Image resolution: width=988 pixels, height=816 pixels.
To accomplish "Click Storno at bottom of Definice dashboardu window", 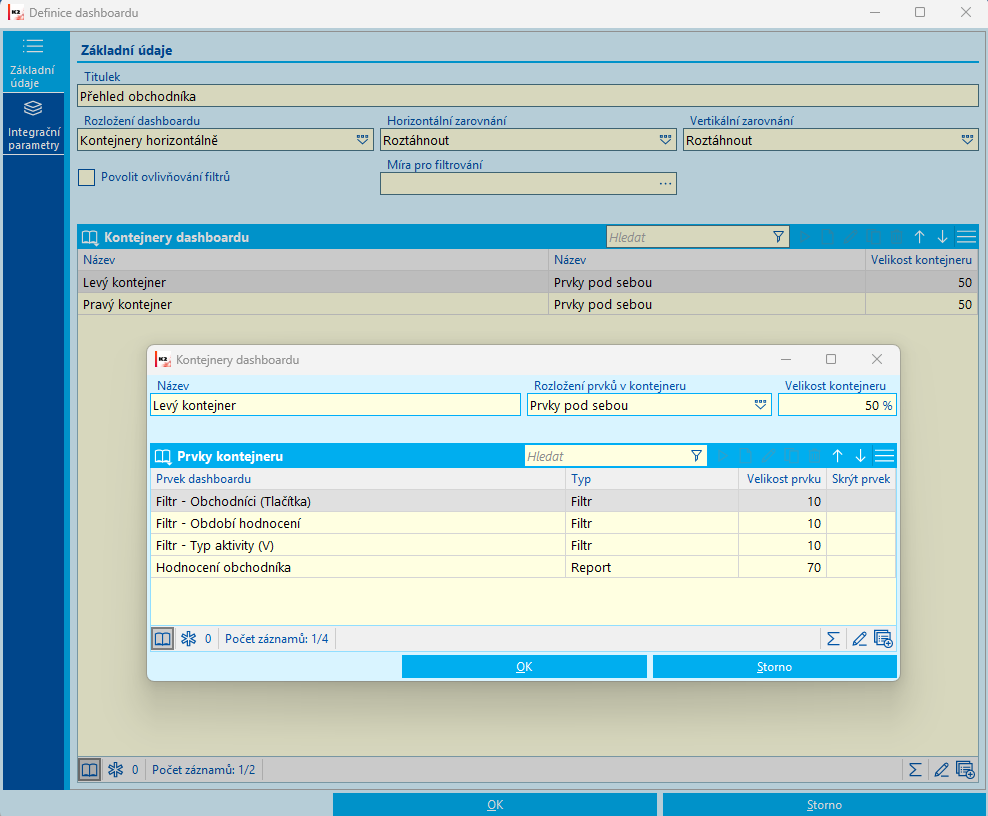I will click(824, 805).
